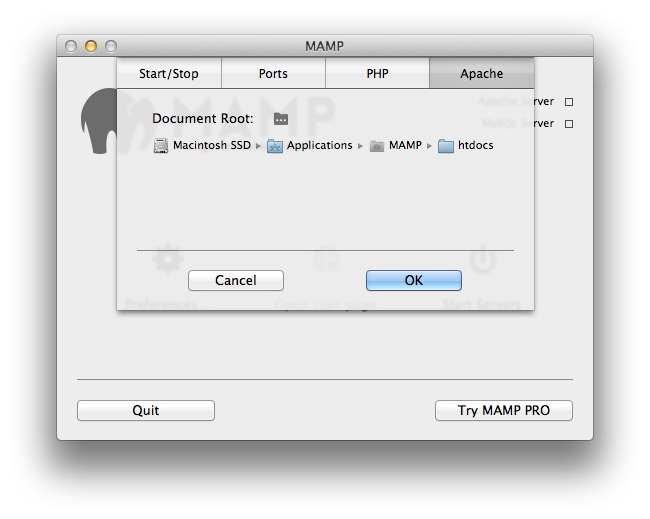Select the PHP tab
This screenshot has width=650, height=519.
pyautogui.click(x=377, y=73)
